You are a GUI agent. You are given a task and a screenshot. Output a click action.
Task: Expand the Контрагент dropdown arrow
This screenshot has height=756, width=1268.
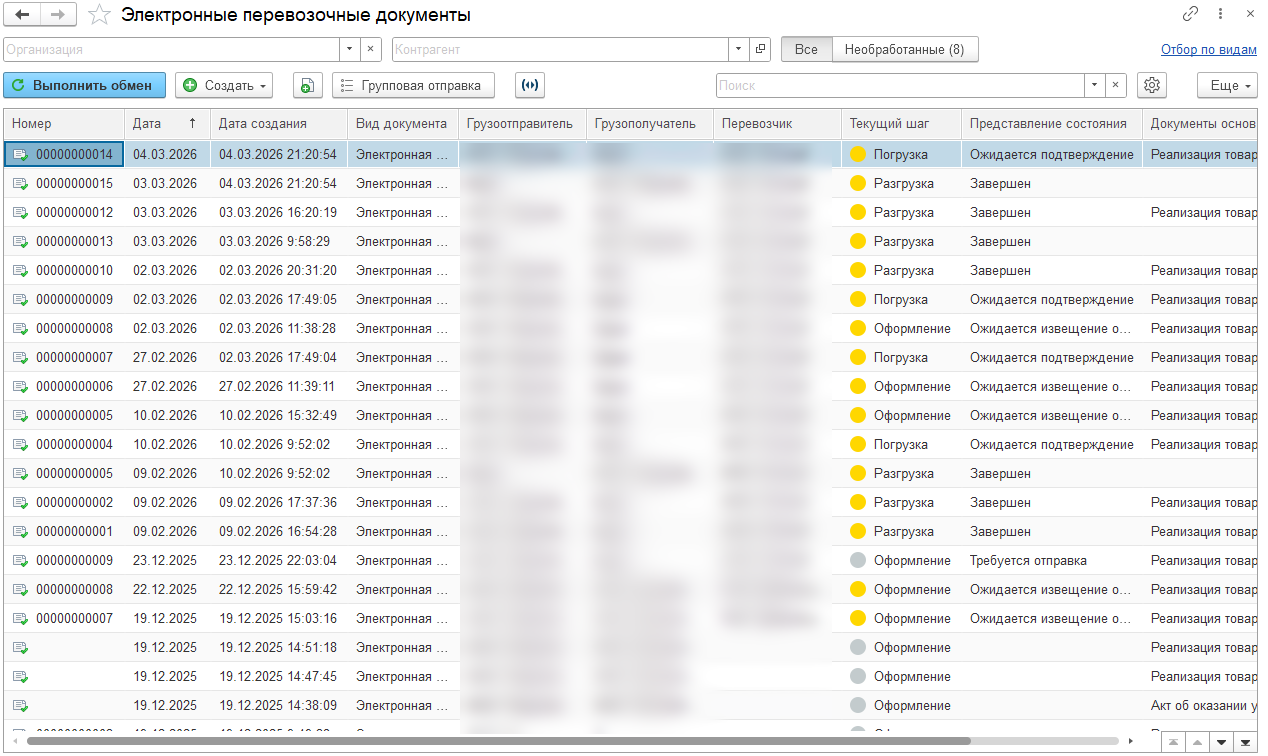(740, 49)
